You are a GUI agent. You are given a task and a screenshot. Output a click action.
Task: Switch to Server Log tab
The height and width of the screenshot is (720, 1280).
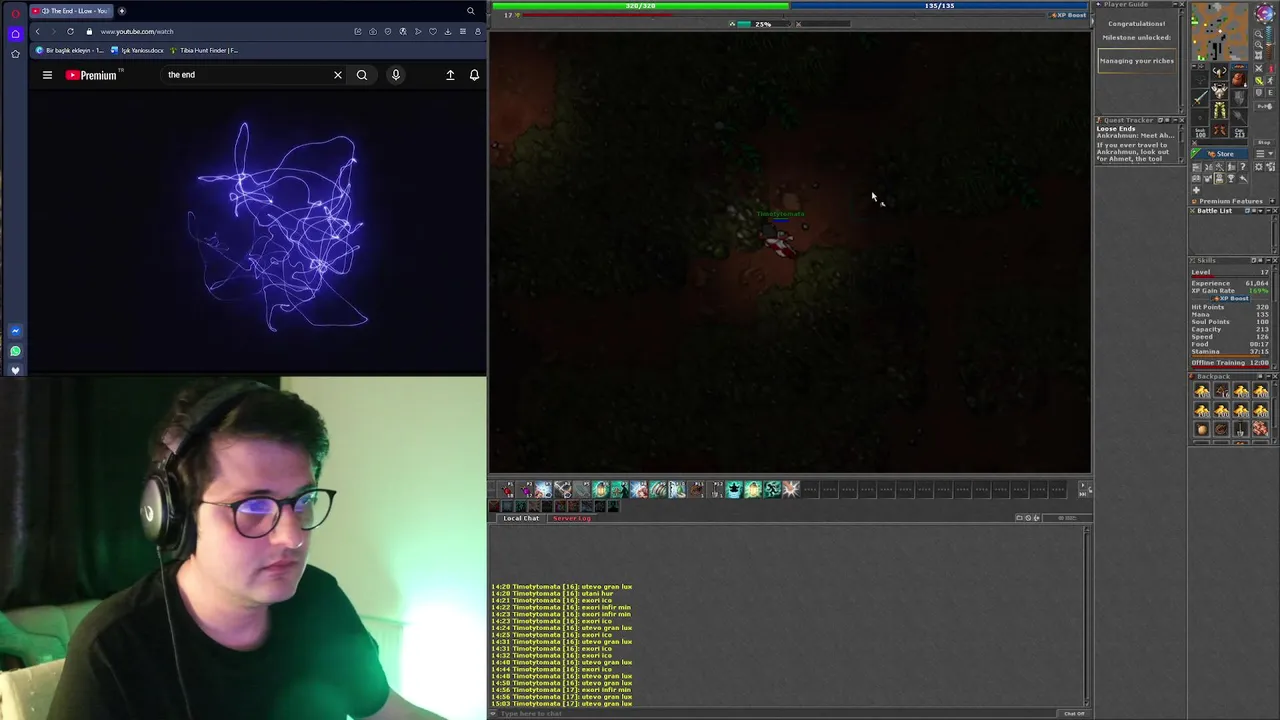click(x=571, y=518)
